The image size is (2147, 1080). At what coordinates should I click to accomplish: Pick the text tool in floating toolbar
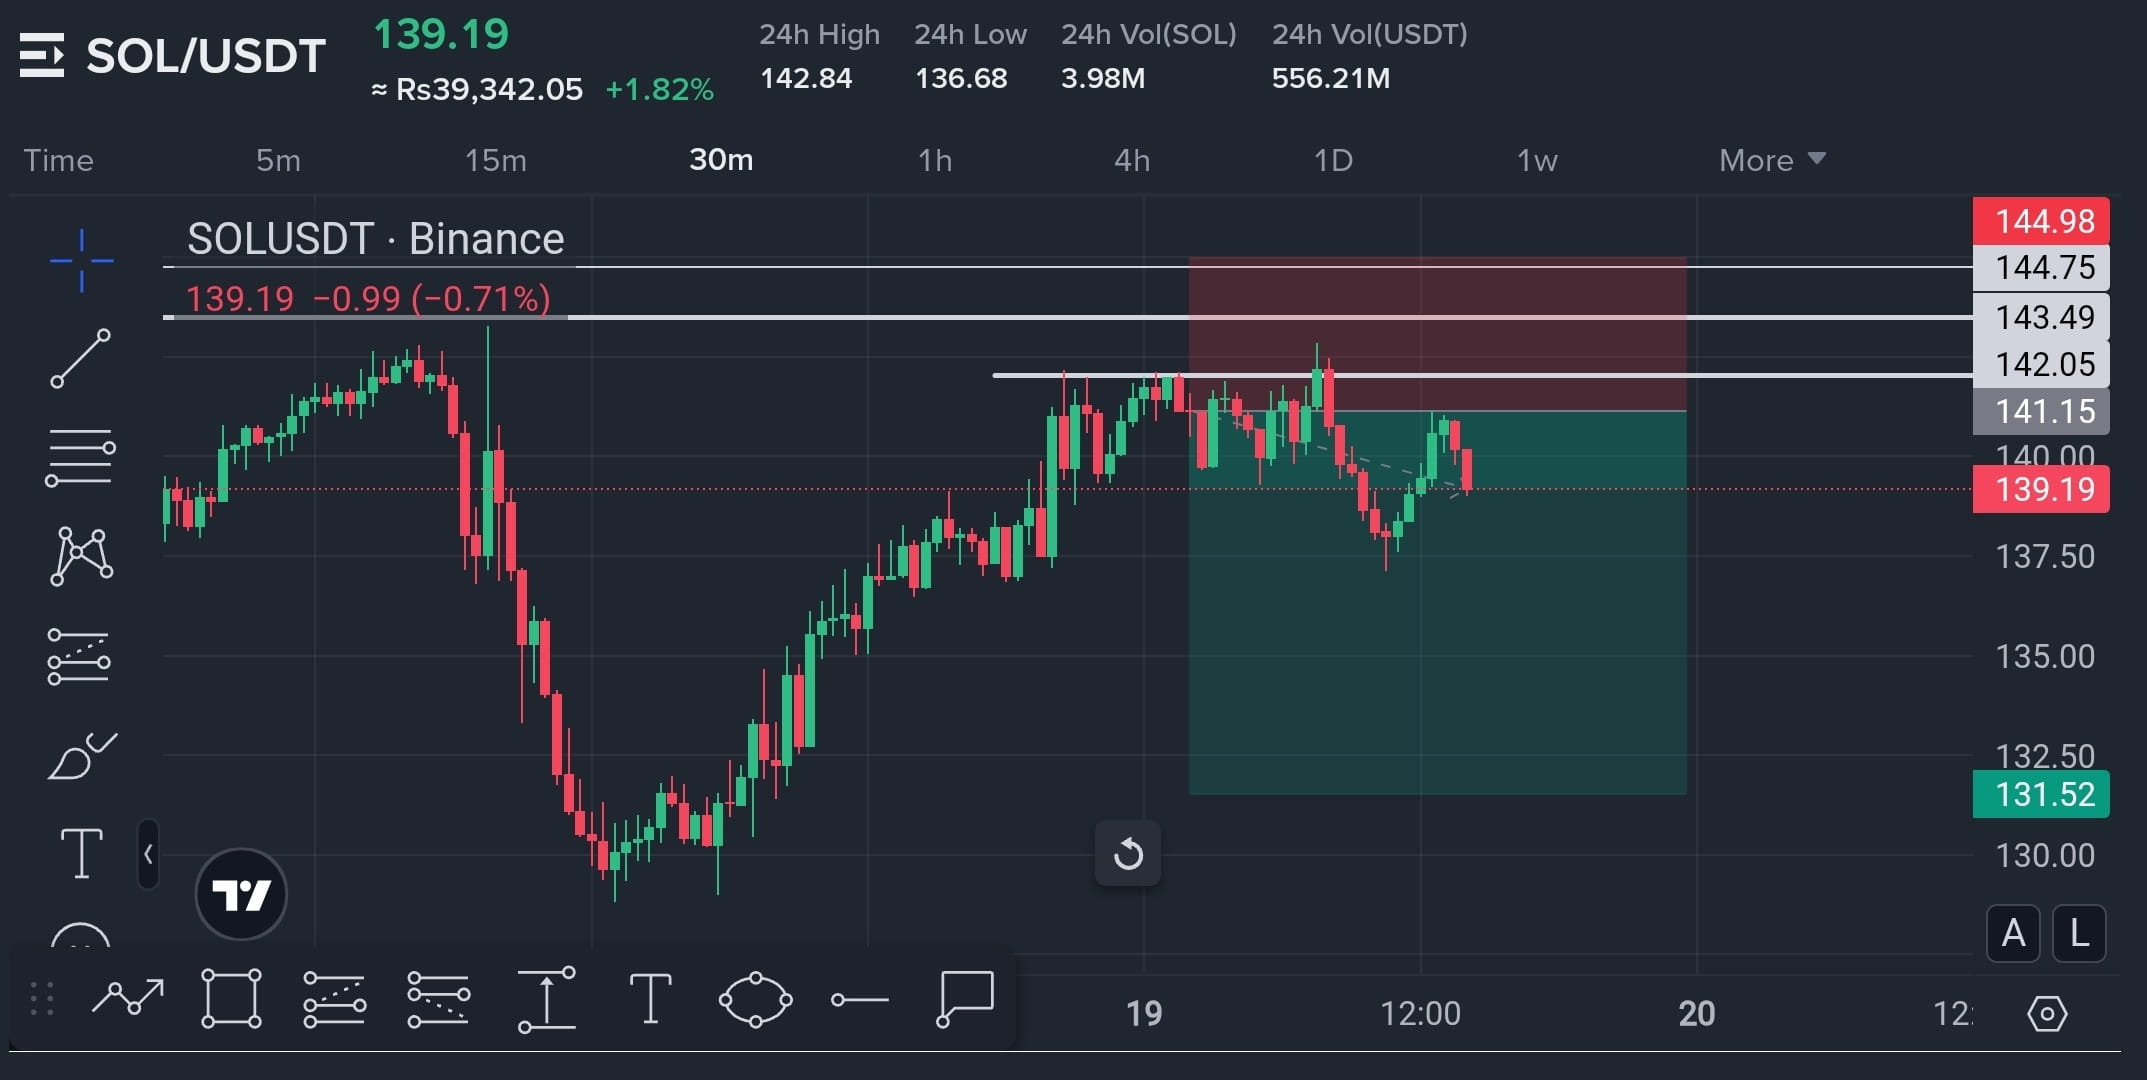coord(650,998)
